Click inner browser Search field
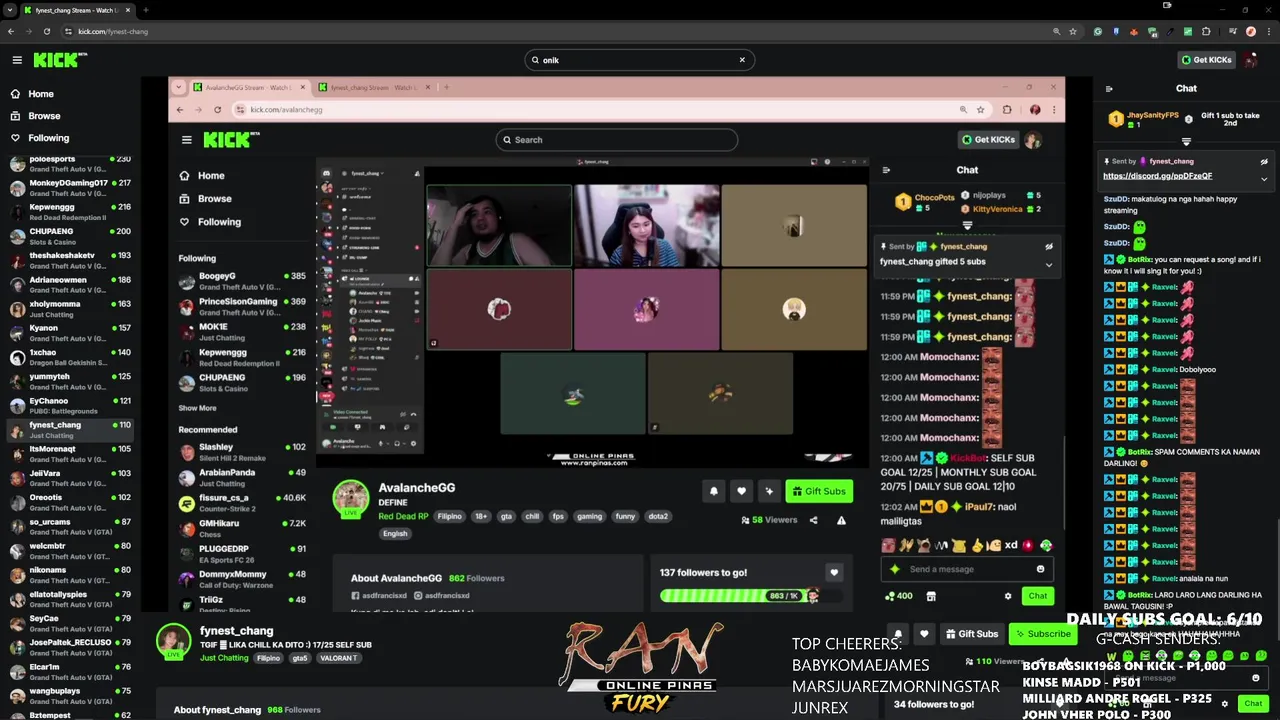Viewport: 1280px width, 720px height. click(x=617, y=140)
